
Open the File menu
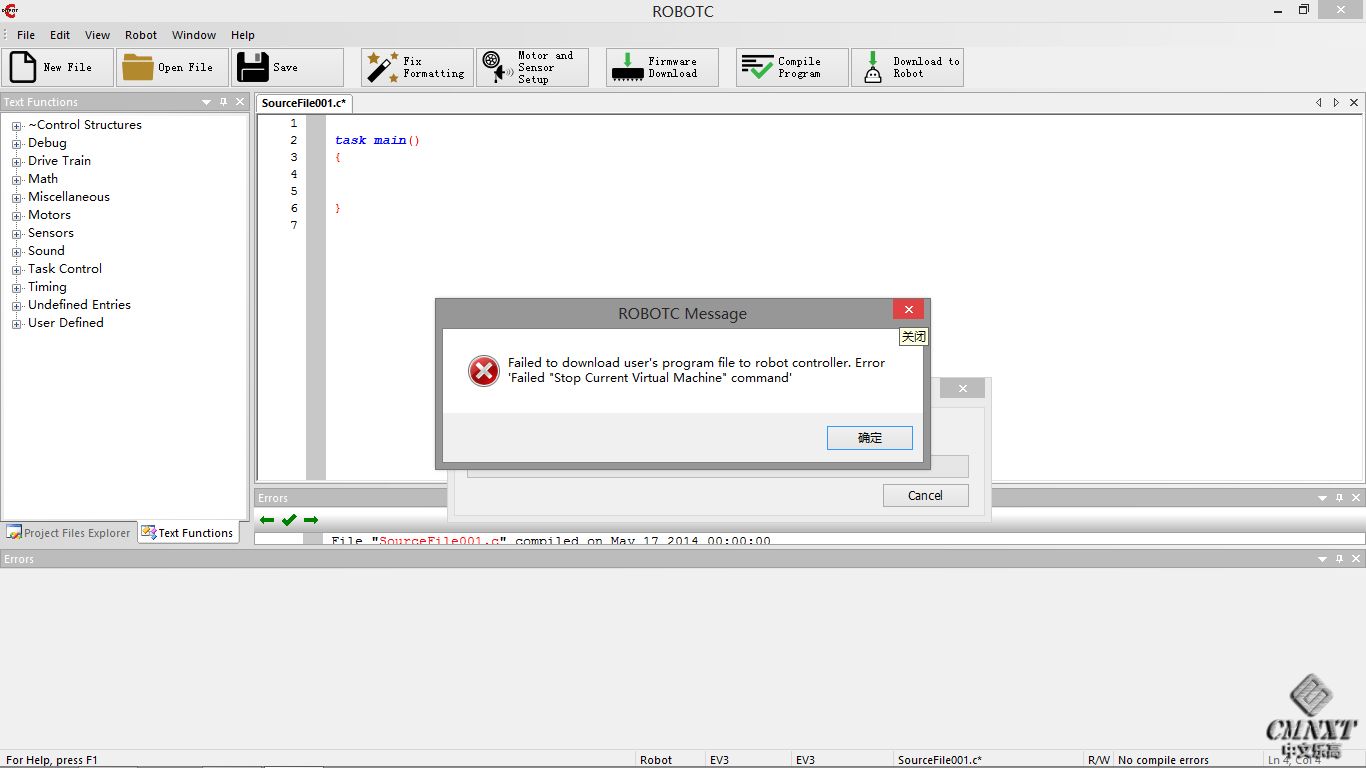(x=26, y=35)
